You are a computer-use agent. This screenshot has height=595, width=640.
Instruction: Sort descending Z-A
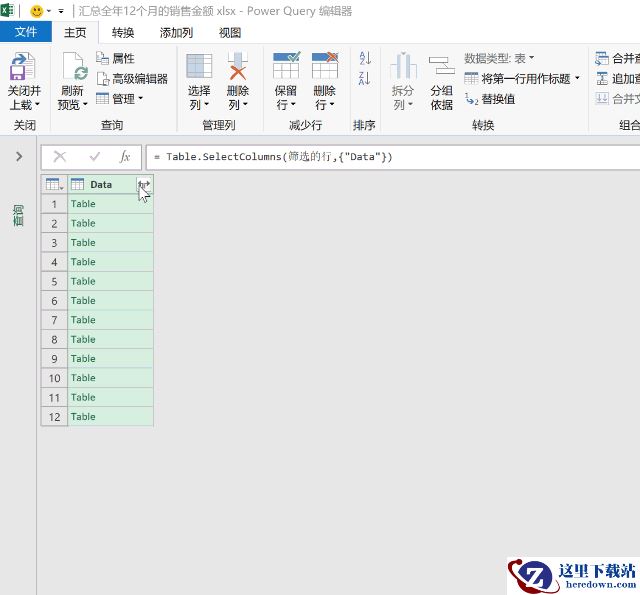click(365, 78)
